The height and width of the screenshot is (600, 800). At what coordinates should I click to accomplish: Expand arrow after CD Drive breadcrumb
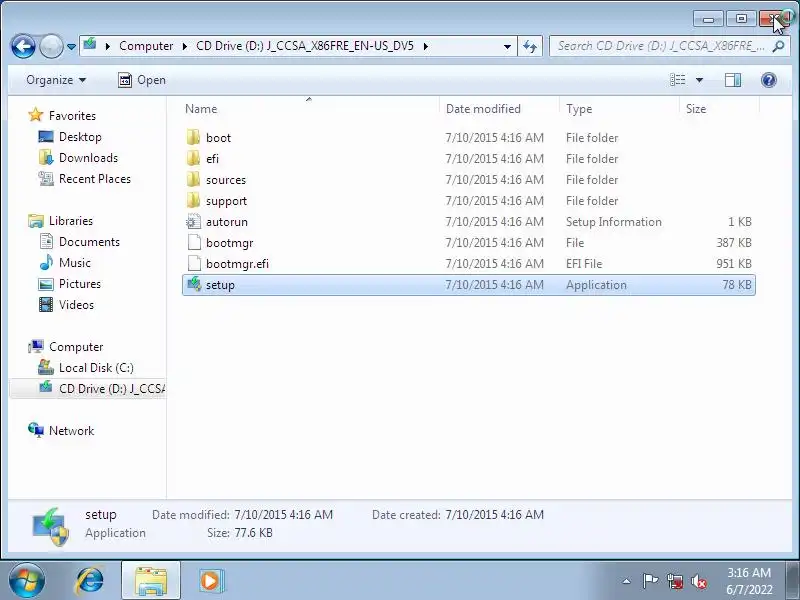(426, 46)
